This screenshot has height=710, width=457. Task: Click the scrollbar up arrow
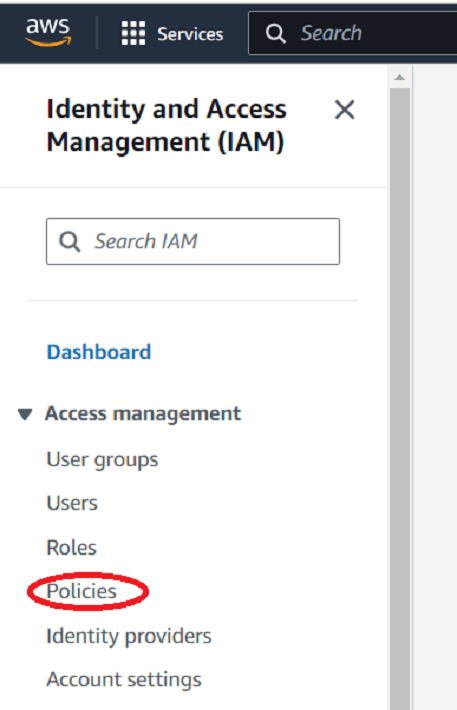coord(399,77)
